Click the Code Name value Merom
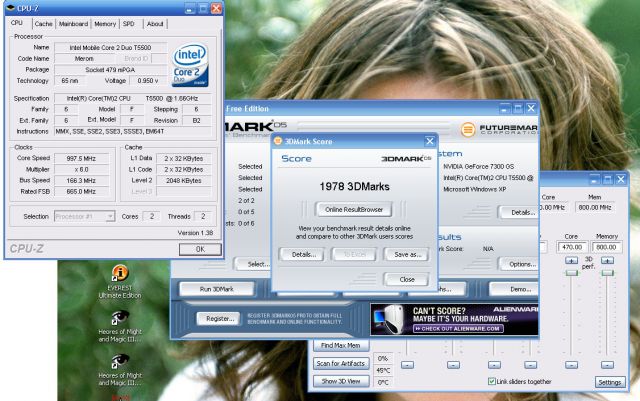 click(84, 58)
